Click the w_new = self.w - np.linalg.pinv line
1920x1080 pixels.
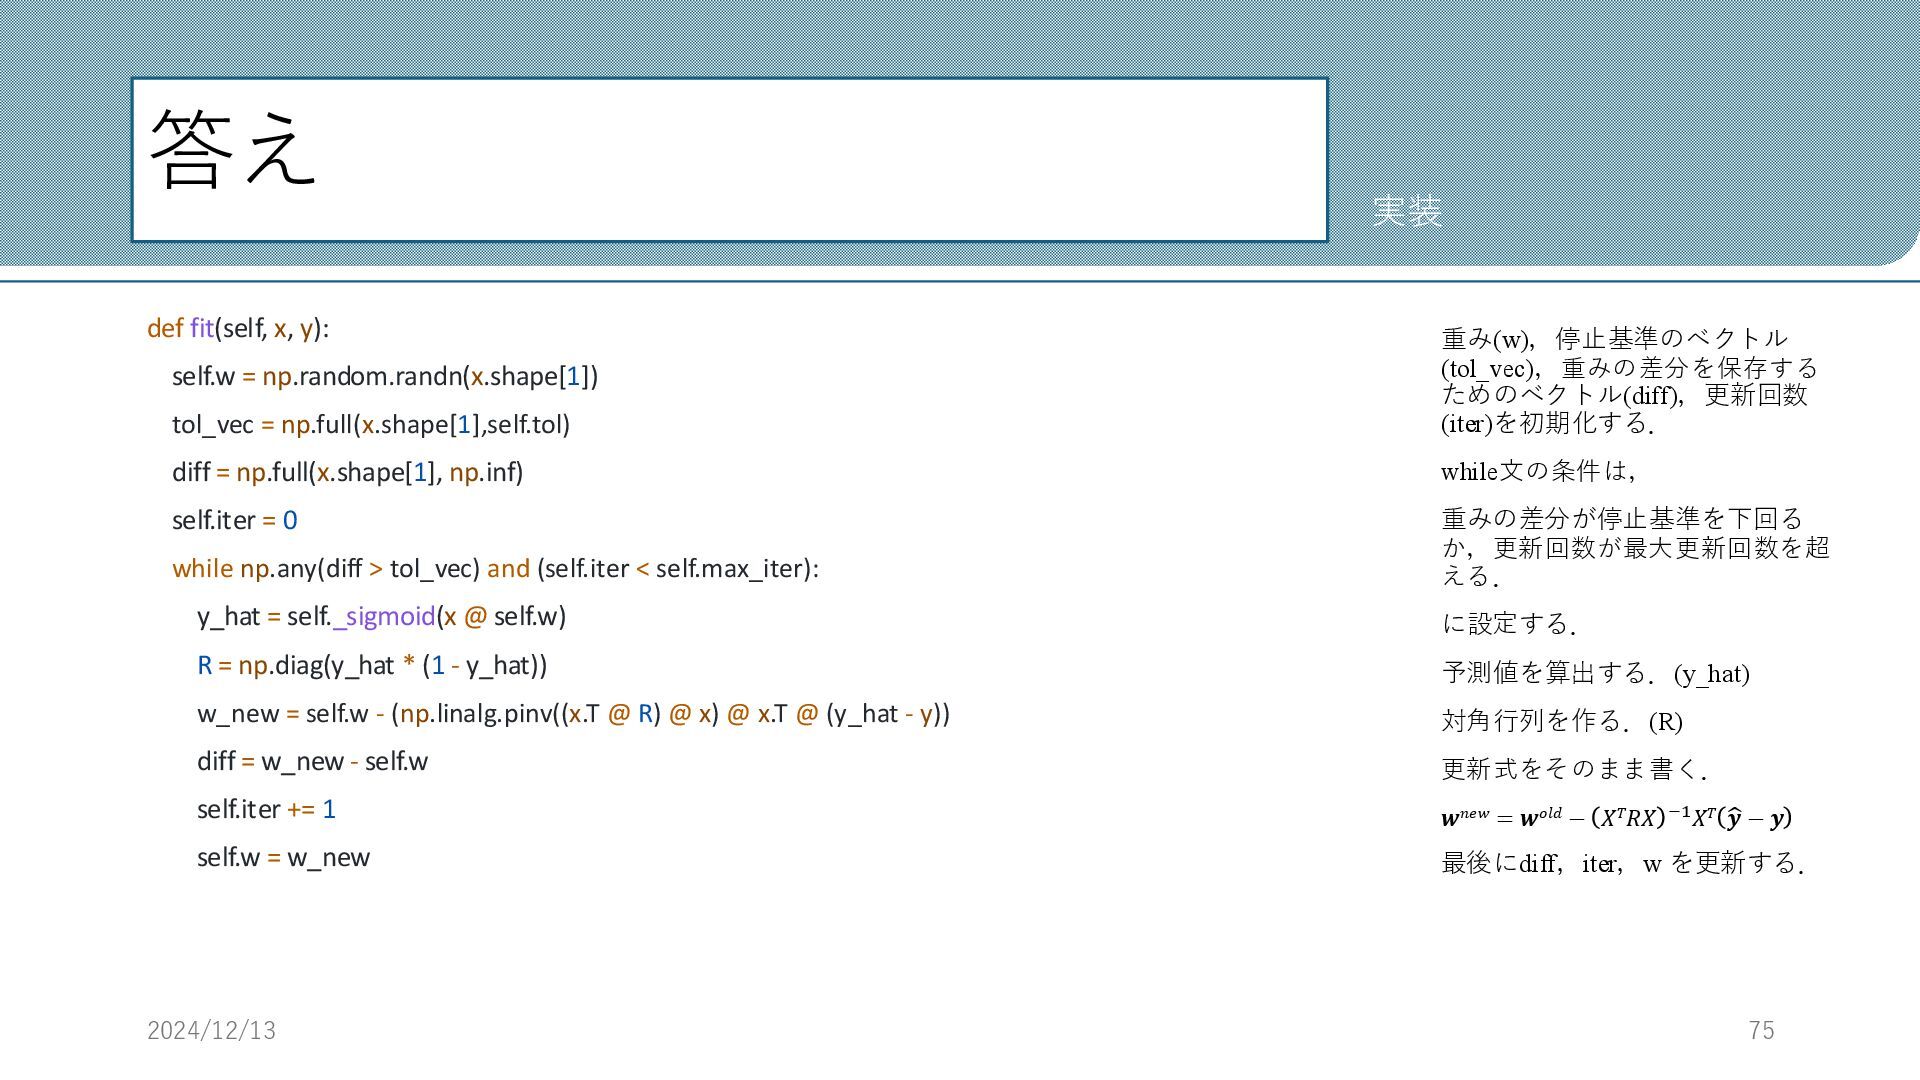pos(573,713)
